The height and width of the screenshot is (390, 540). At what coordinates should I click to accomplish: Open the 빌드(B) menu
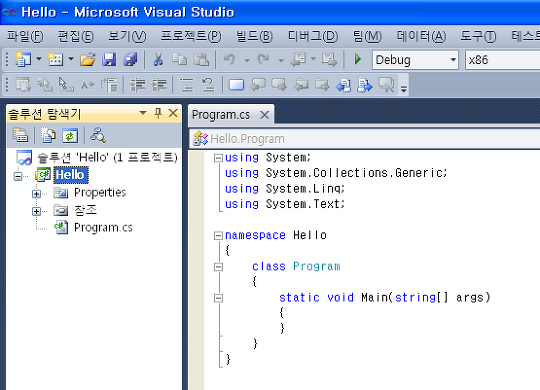click(x=254, y=36)
